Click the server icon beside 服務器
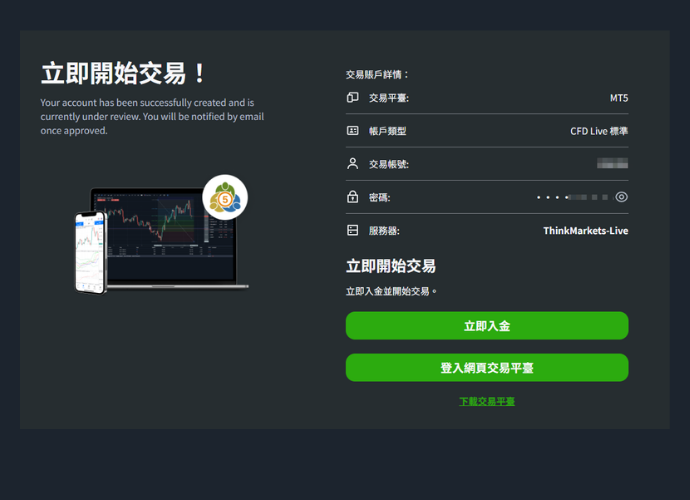The height and width of the screenshot is (500, 690). point(352,230)
